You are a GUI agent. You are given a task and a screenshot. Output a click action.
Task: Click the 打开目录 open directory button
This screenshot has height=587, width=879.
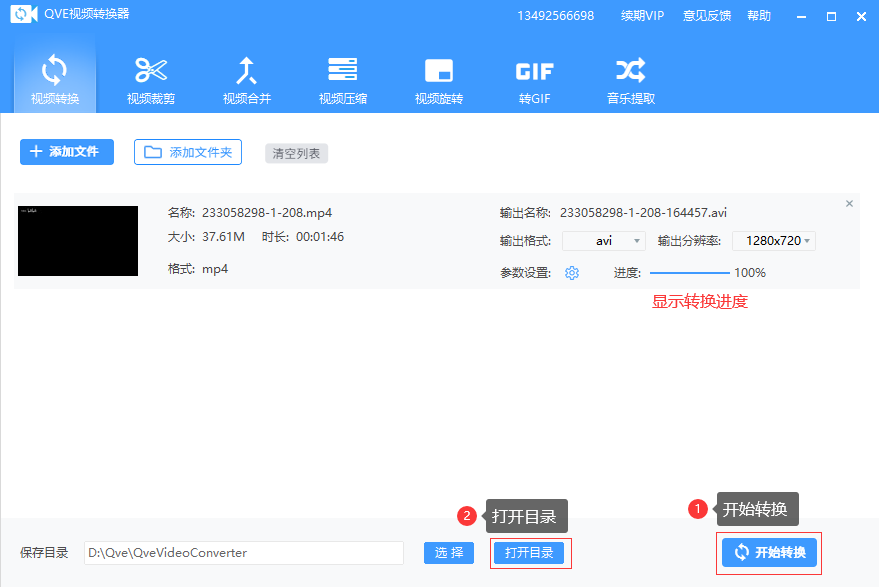529,553
